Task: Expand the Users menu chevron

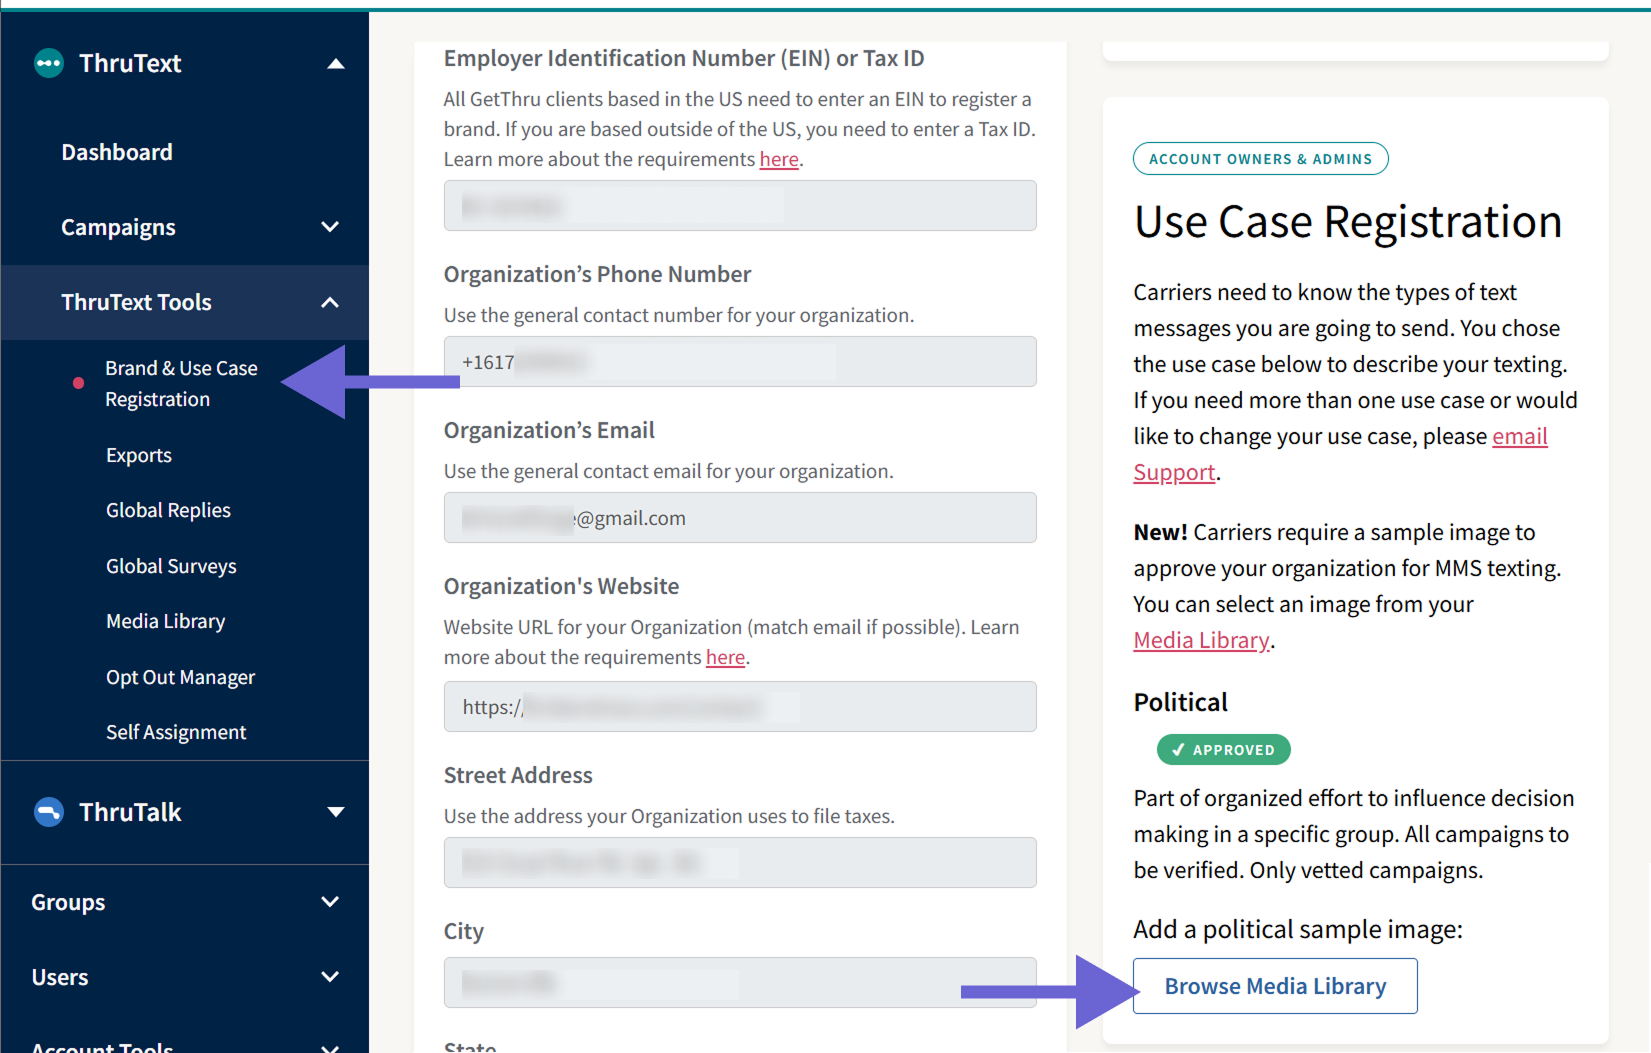Action: point(330,977)
